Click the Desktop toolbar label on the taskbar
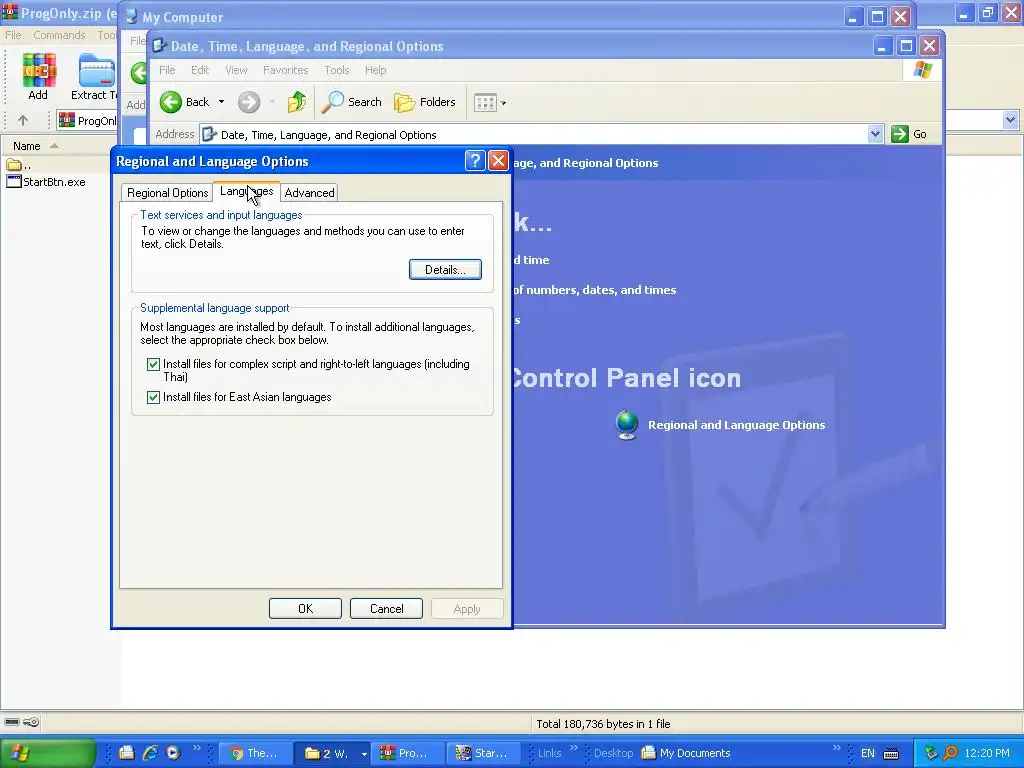The image size is (1024, 768). pos(613,753)
